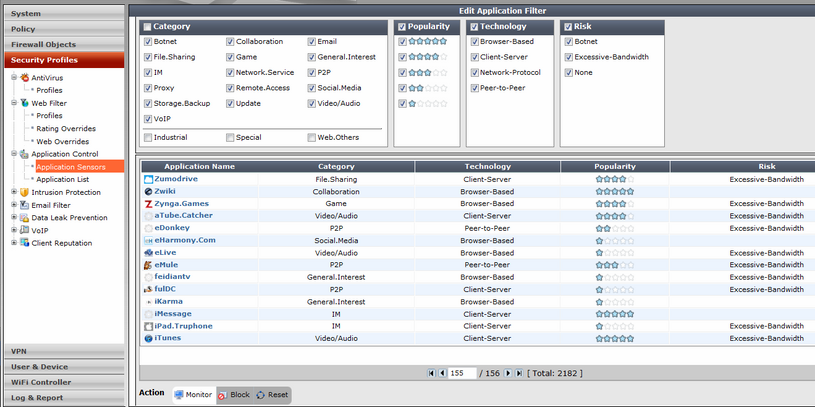This screenshot has height=407, width=815.
Task: Click the fulDC application icon
Action: point(149,290)
